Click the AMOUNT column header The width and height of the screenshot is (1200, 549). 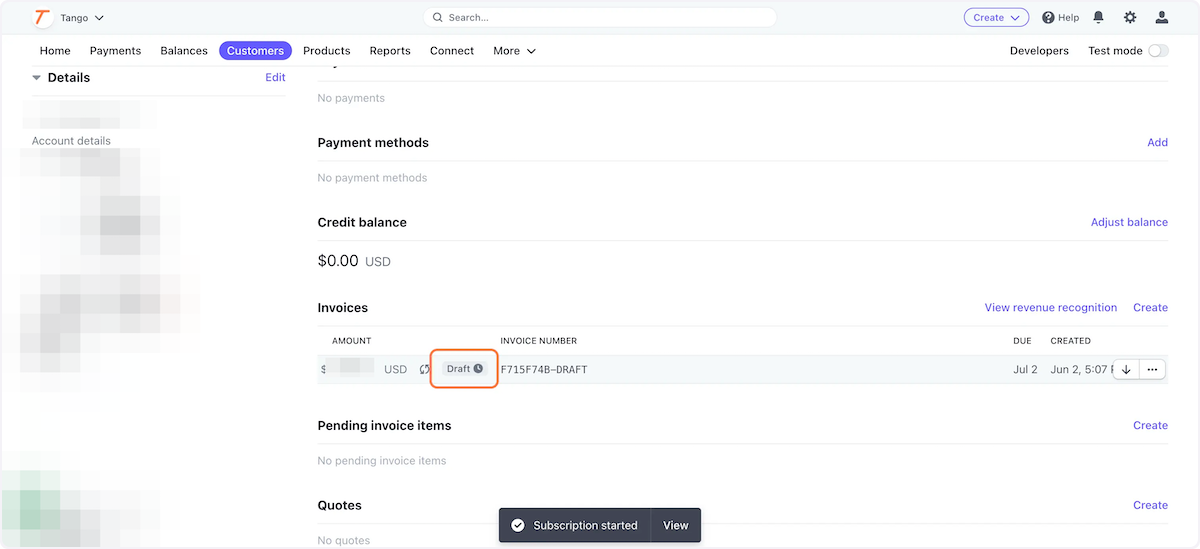click(351, 341)
